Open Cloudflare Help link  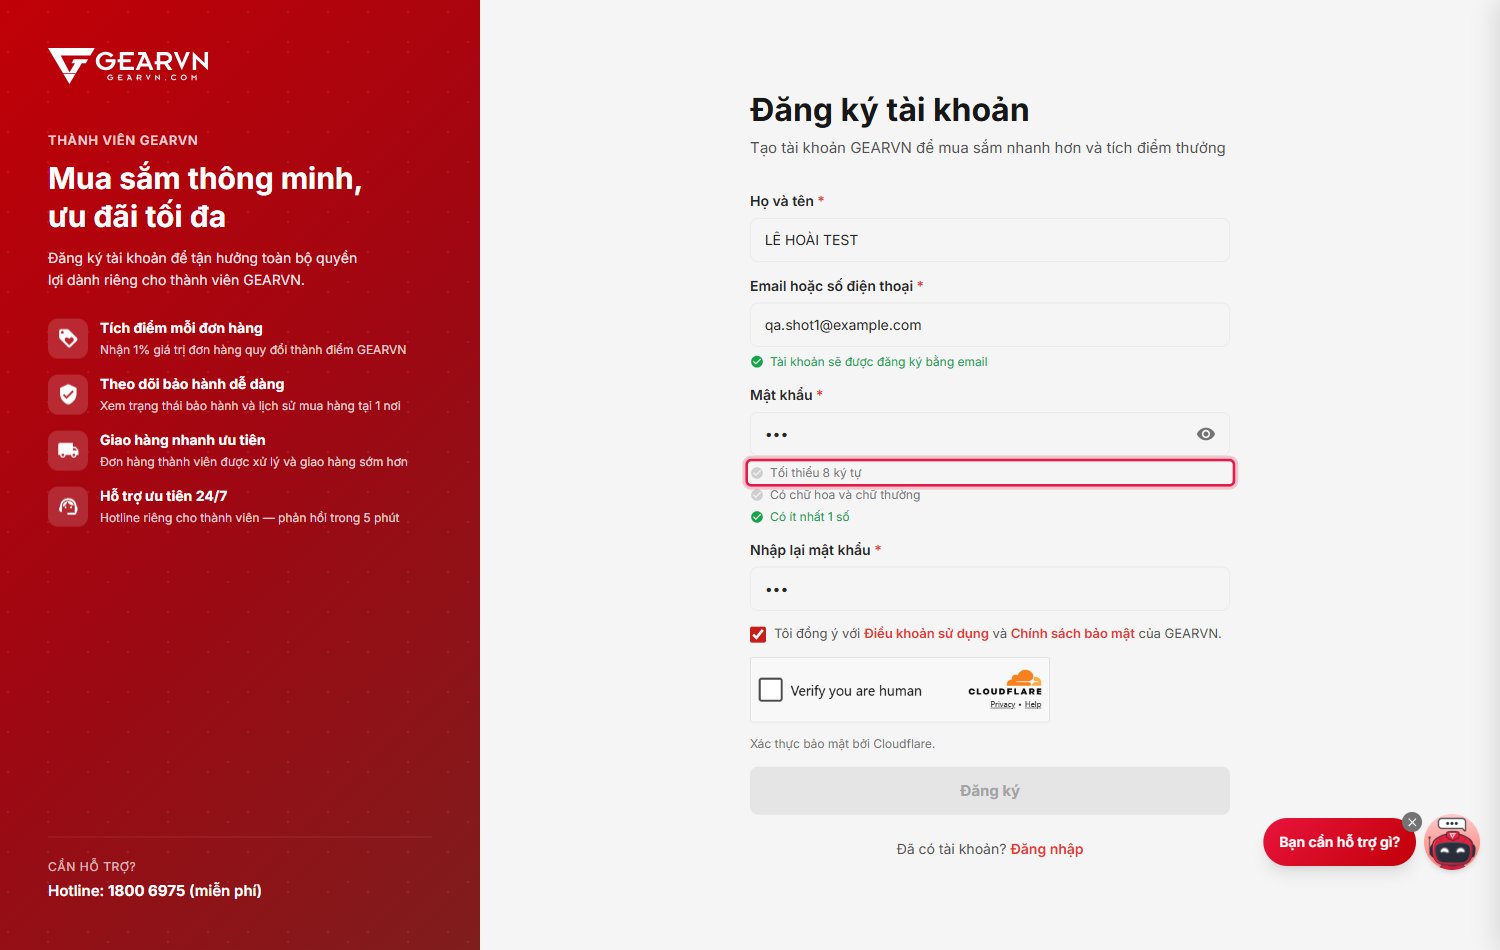tap(1033, 705)
